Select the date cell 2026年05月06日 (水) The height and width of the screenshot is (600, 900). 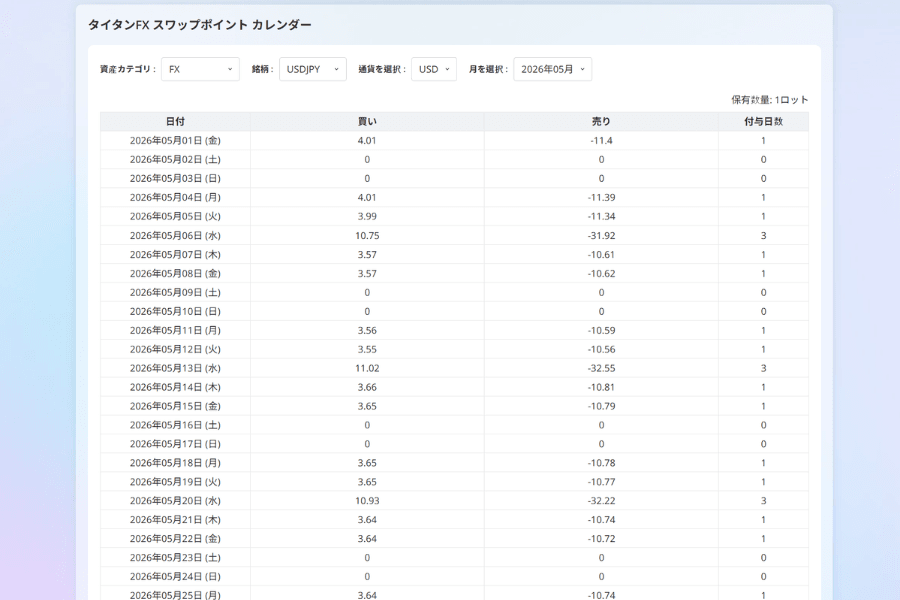175,235
